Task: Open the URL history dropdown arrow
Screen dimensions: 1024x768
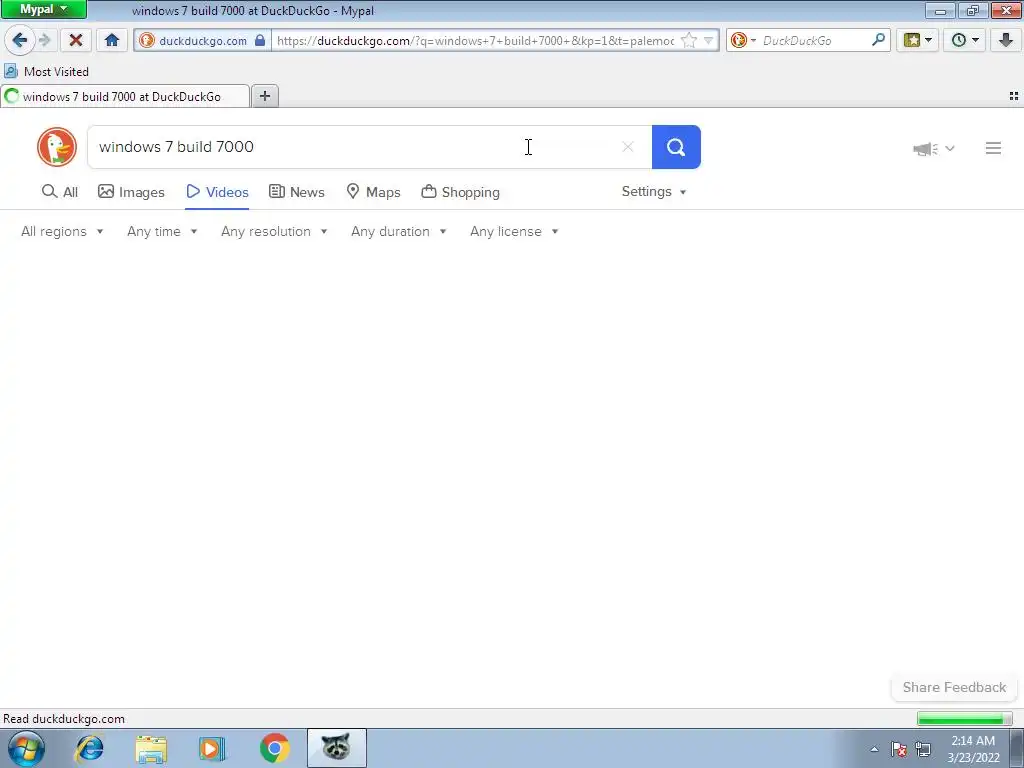Action: click(x=709, y=40)
